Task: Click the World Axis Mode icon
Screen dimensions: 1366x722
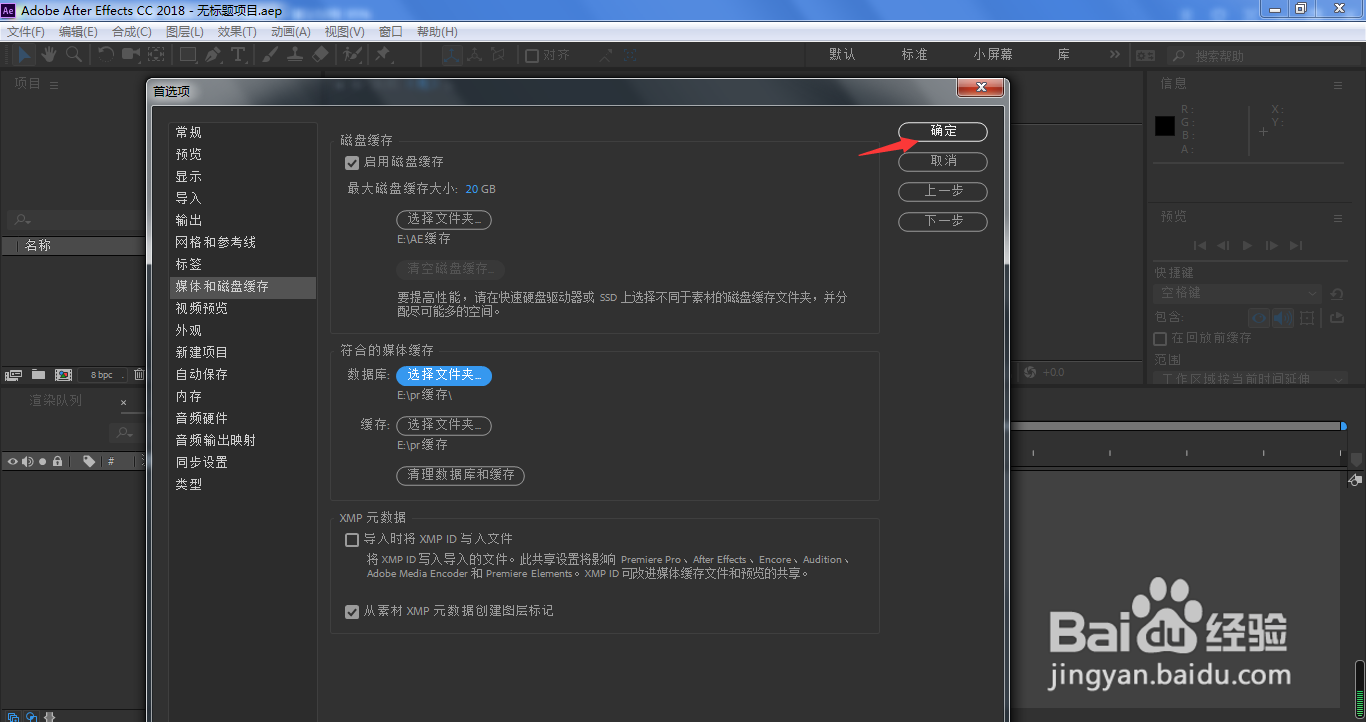Action: tap(476, 55)
